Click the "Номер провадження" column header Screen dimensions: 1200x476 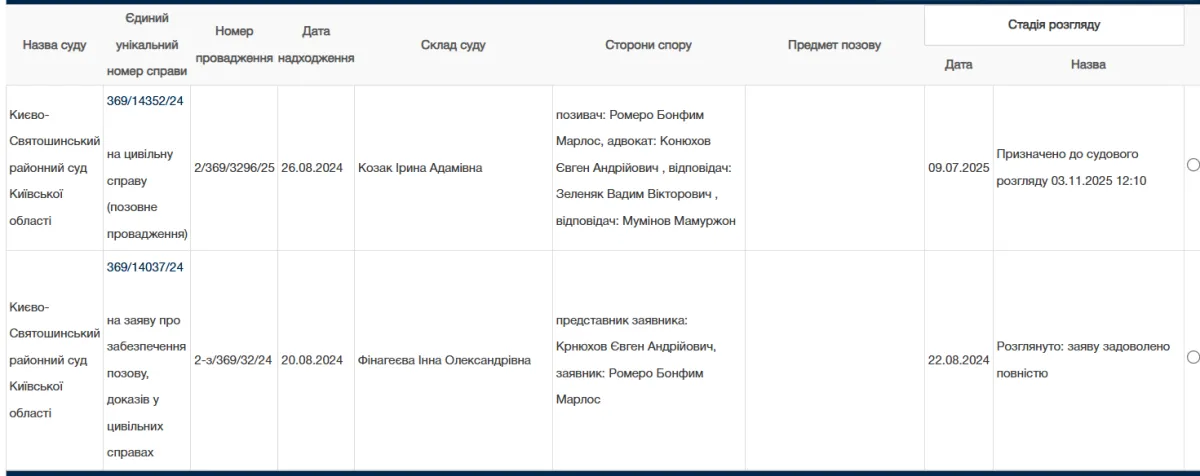[234, 45]
